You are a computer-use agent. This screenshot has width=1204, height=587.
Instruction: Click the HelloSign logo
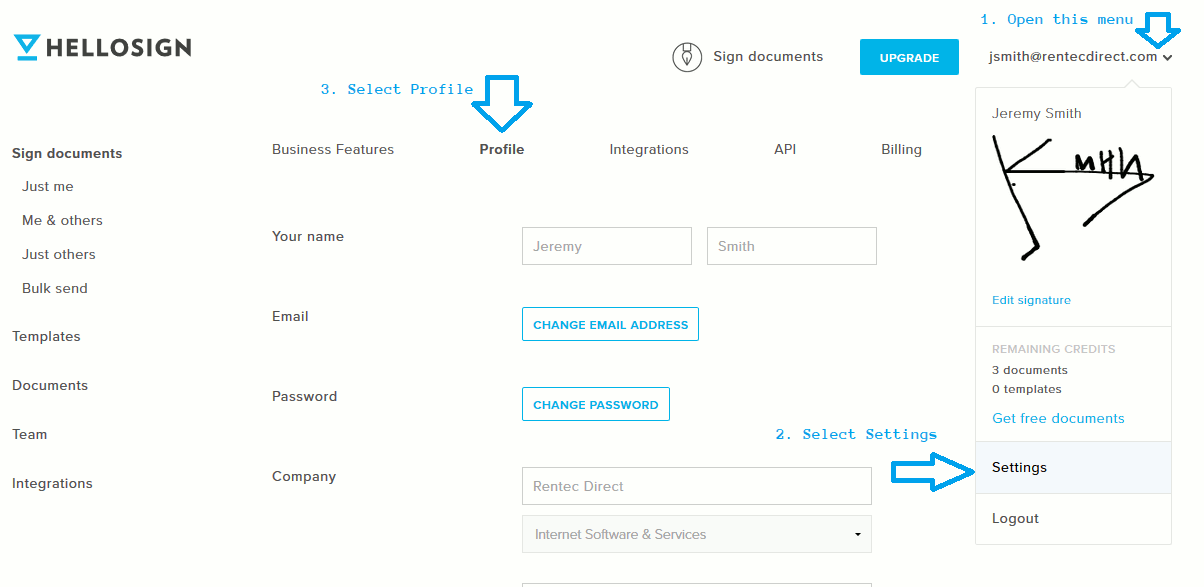[x=102, y=47]
